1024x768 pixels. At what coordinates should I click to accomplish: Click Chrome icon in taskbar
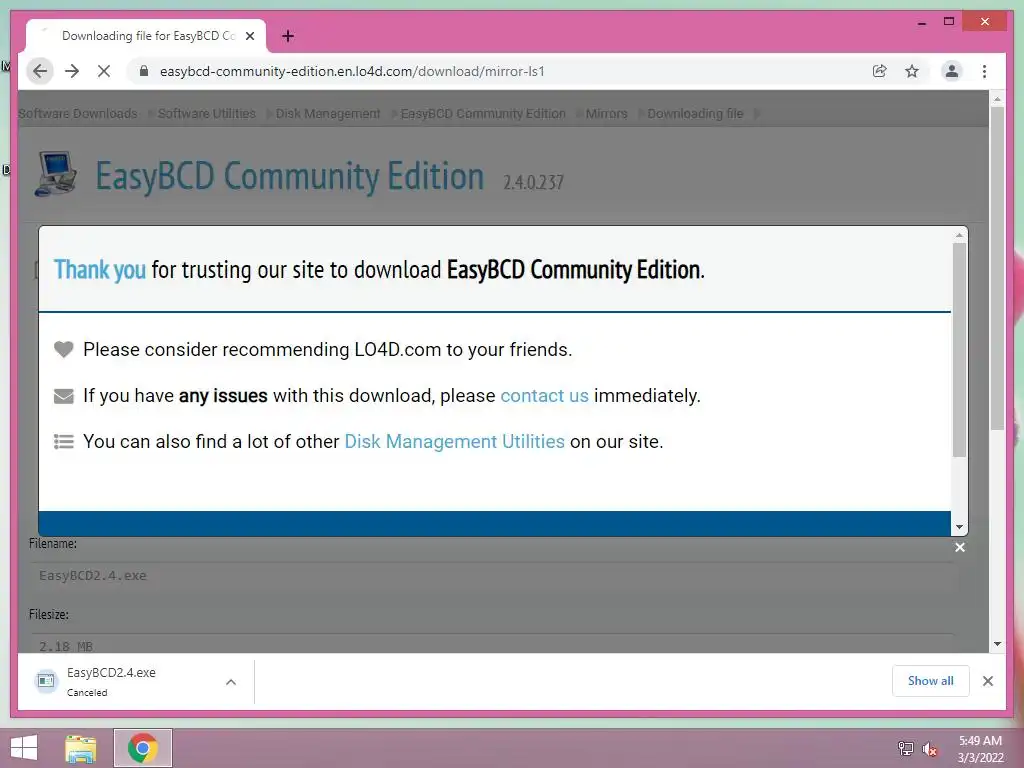click(142, 748)
